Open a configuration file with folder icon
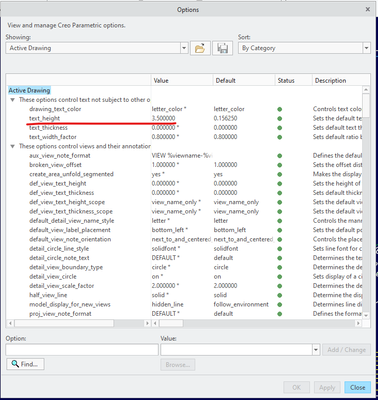Screen dimensions: 378x400 (200, 48)
